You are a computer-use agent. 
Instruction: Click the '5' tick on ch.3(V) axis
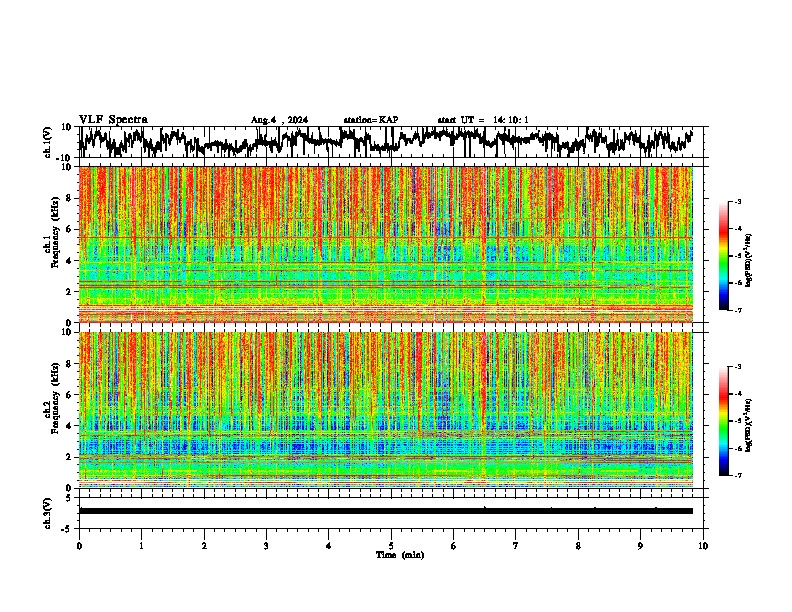[69, 498]
